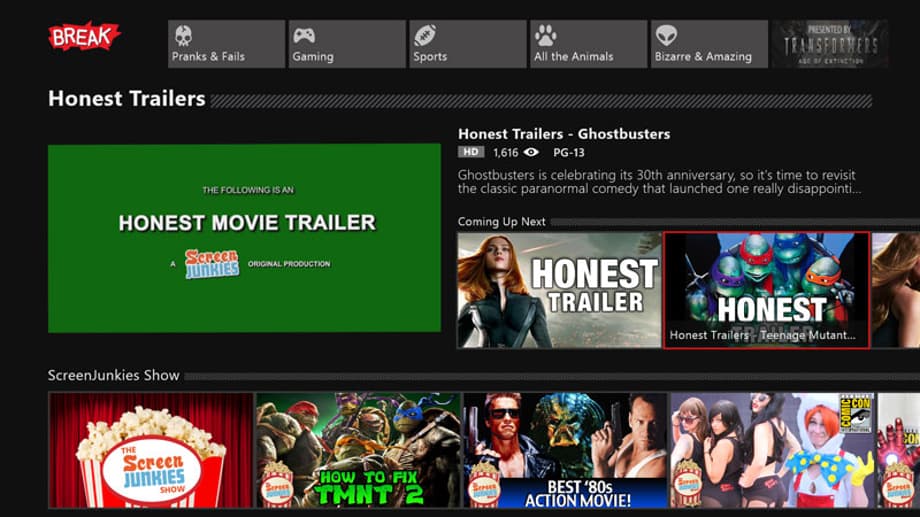920x517 pixels.
Task: Open the Sports category
Action: click(468, 44)
